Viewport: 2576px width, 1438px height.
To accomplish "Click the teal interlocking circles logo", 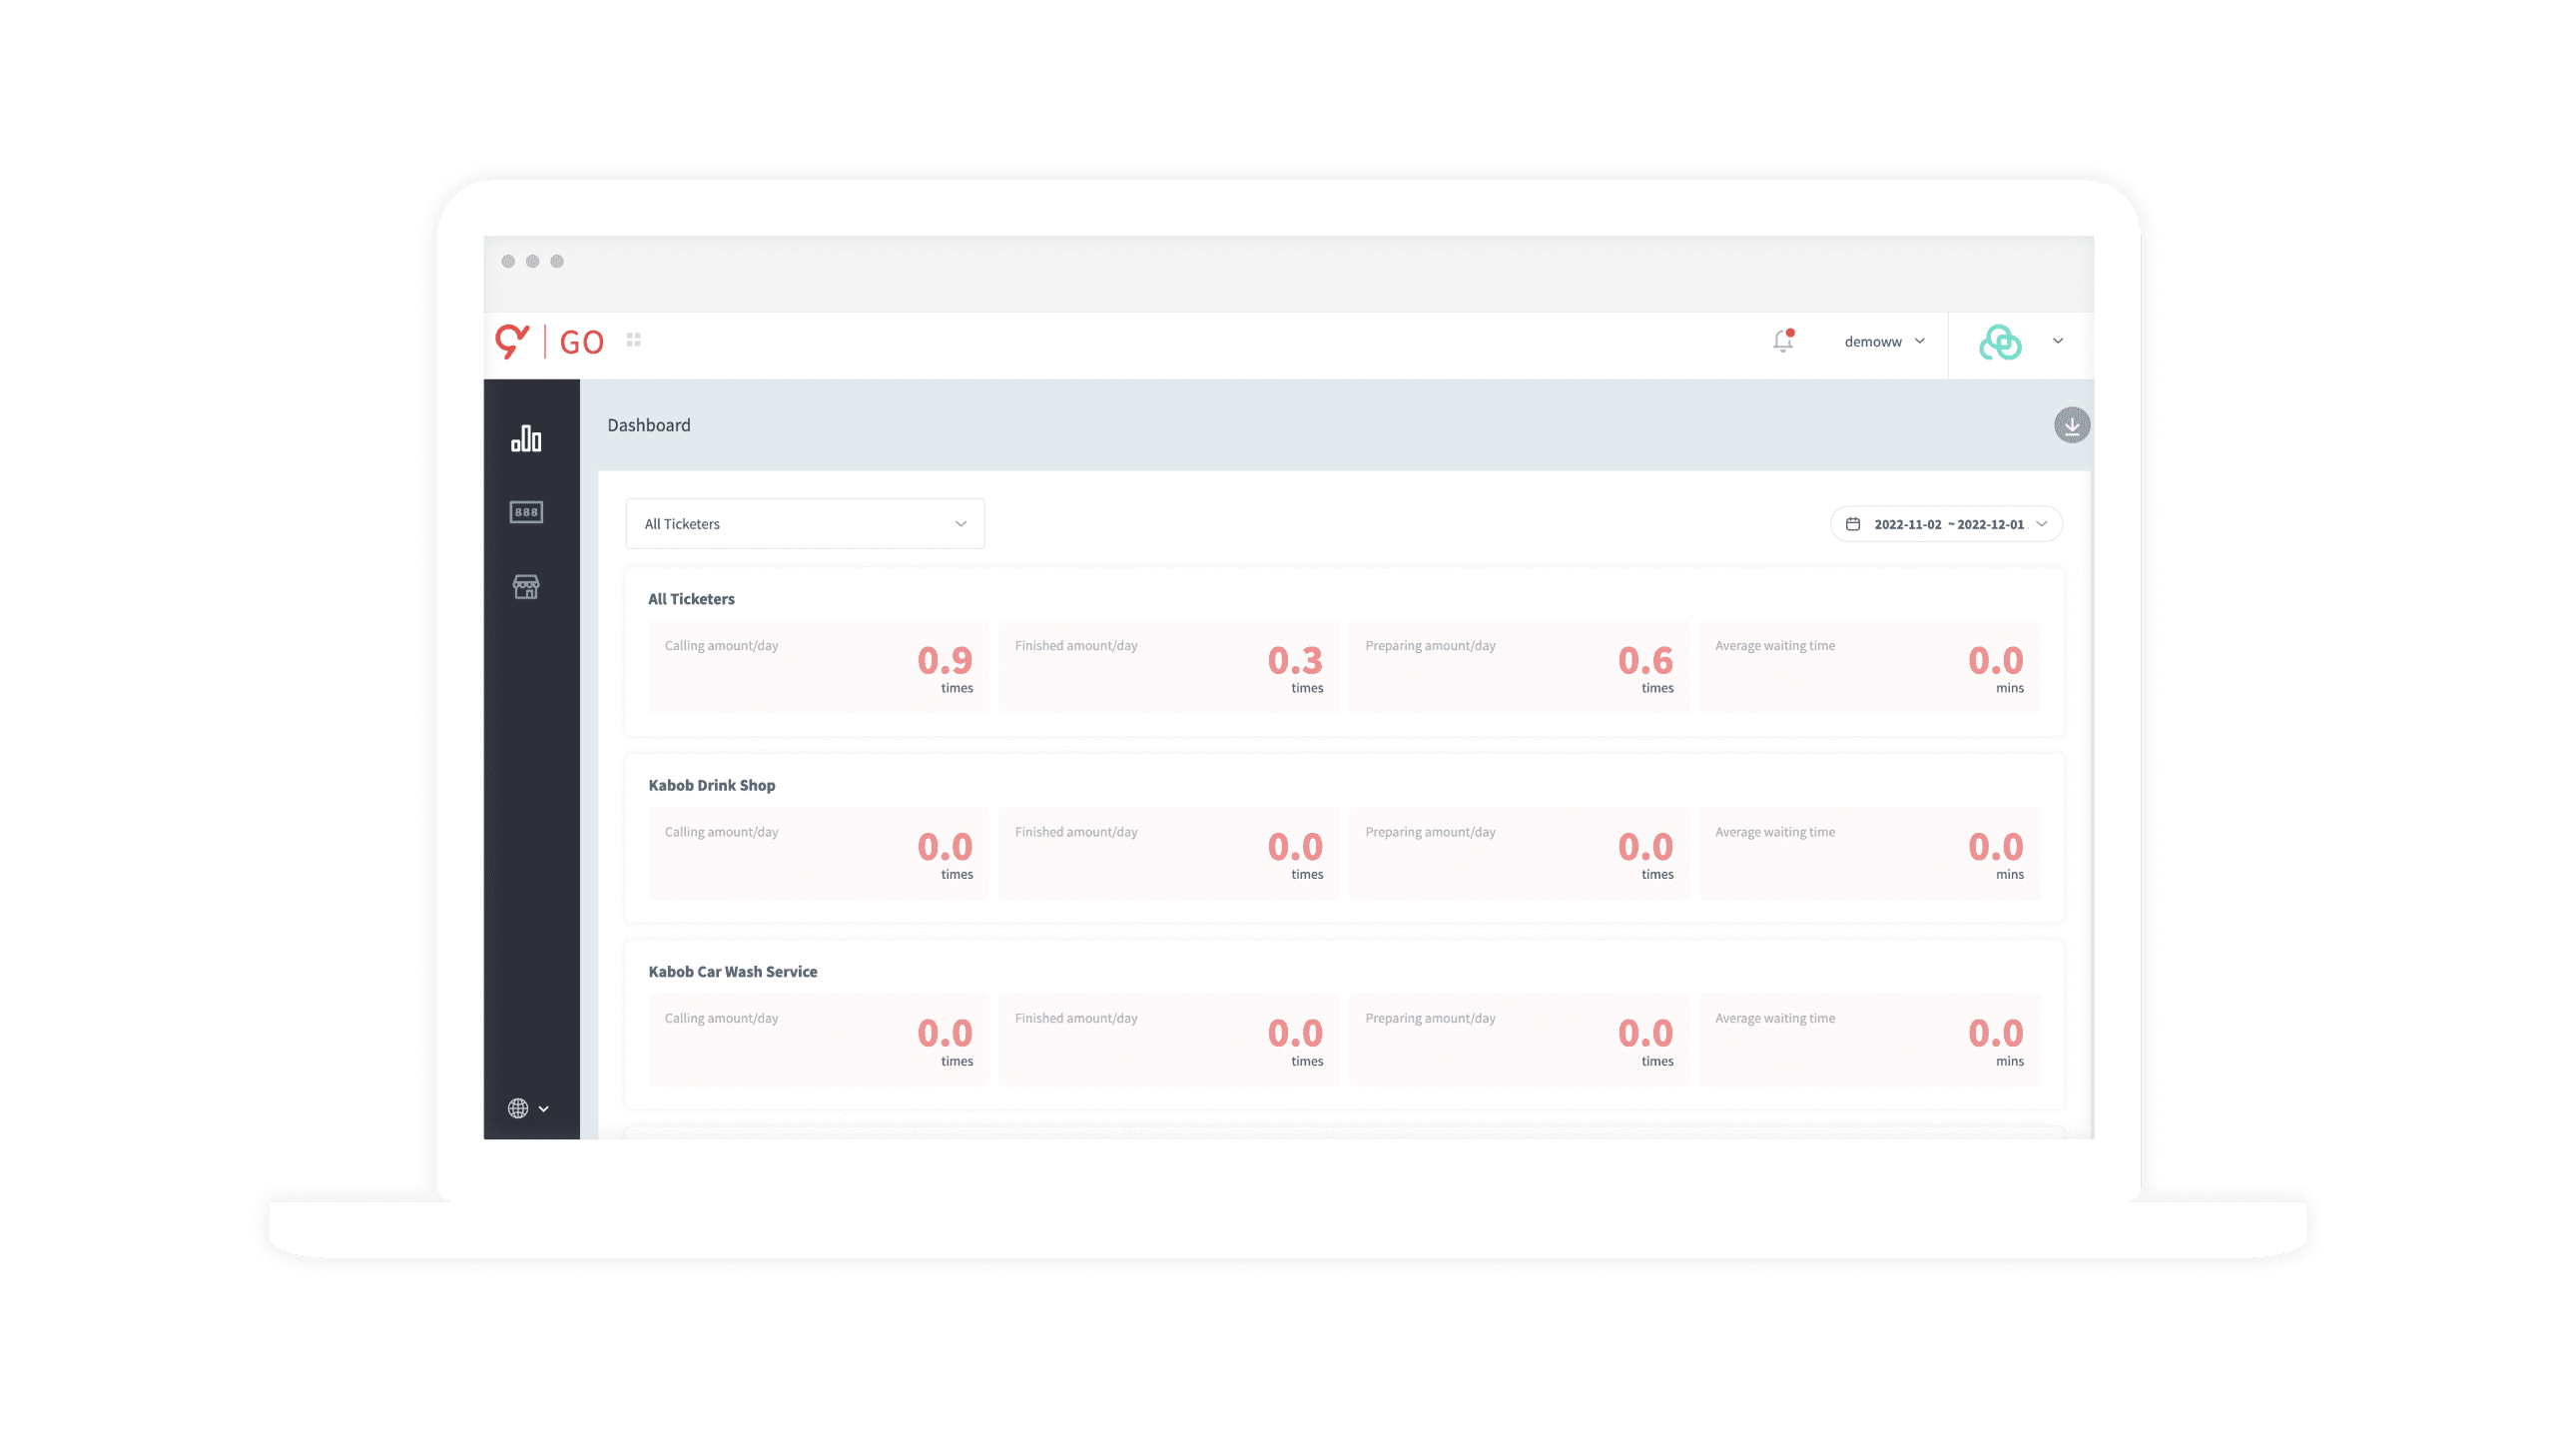I will tap(2000, 342).
